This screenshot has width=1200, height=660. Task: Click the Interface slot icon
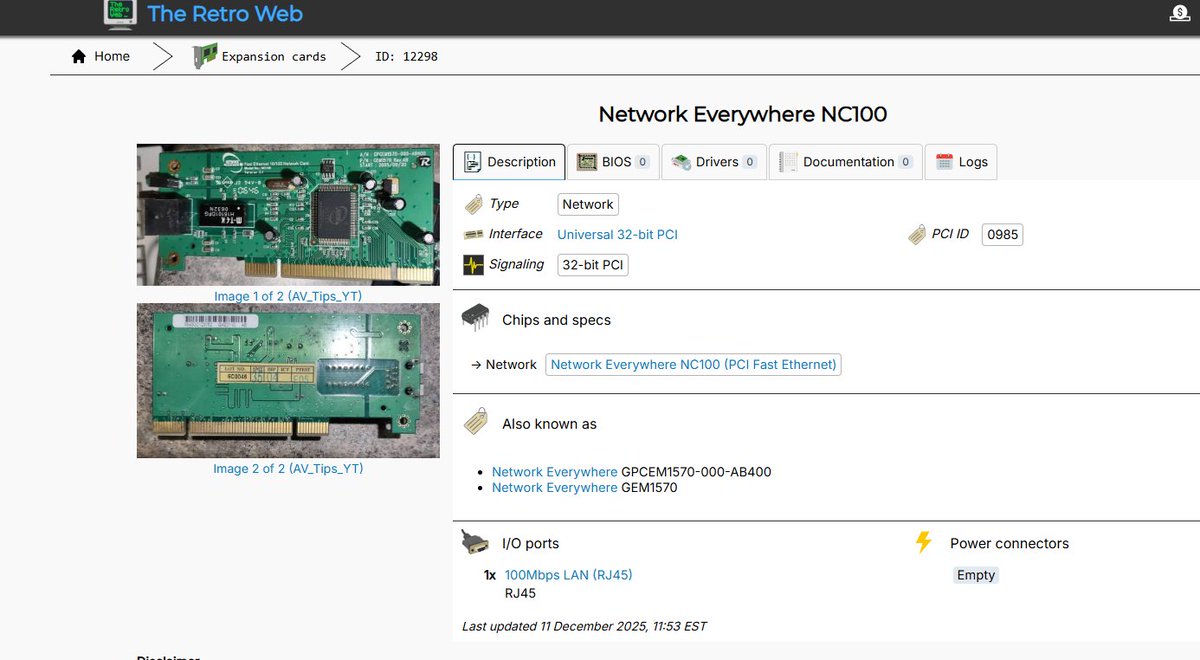coord(474,234)
